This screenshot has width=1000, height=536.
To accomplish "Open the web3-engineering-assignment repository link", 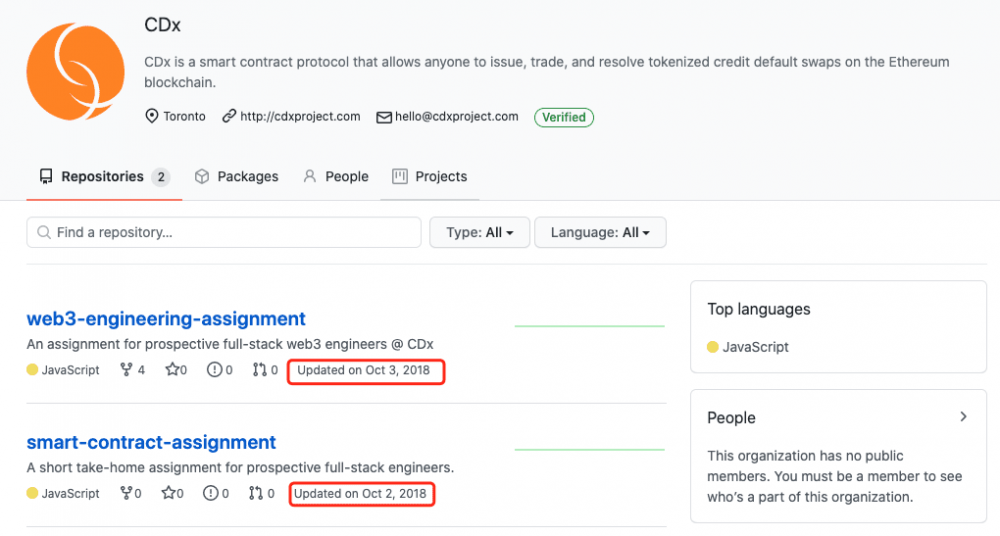I will pos(166,319).
